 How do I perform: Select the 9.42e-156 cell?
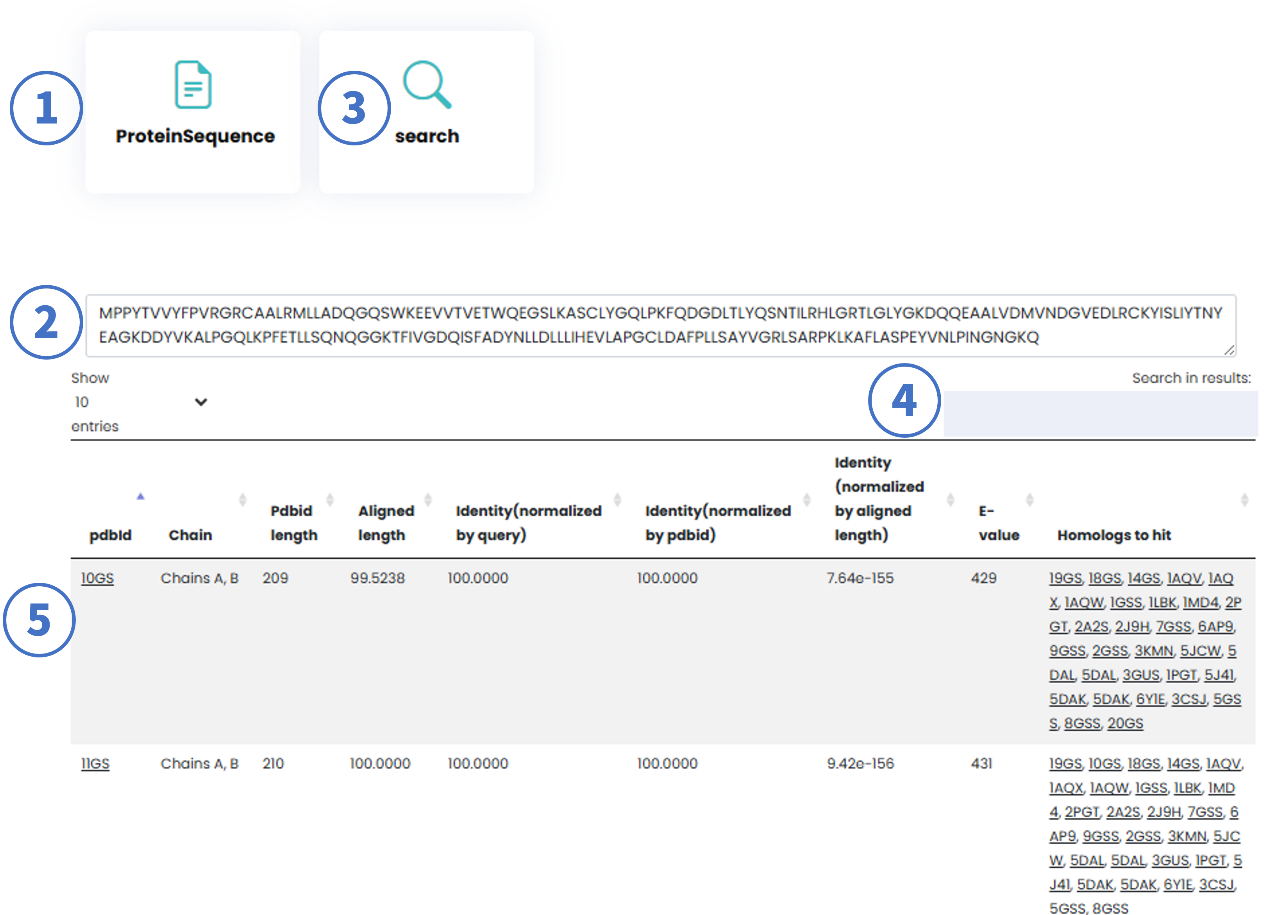860,764
